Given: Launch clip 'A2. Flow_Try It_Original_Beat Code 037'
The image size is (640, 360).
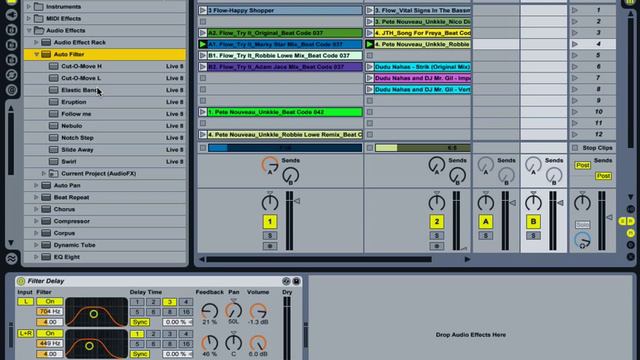Looking at the screenshot, I should 203,33.
